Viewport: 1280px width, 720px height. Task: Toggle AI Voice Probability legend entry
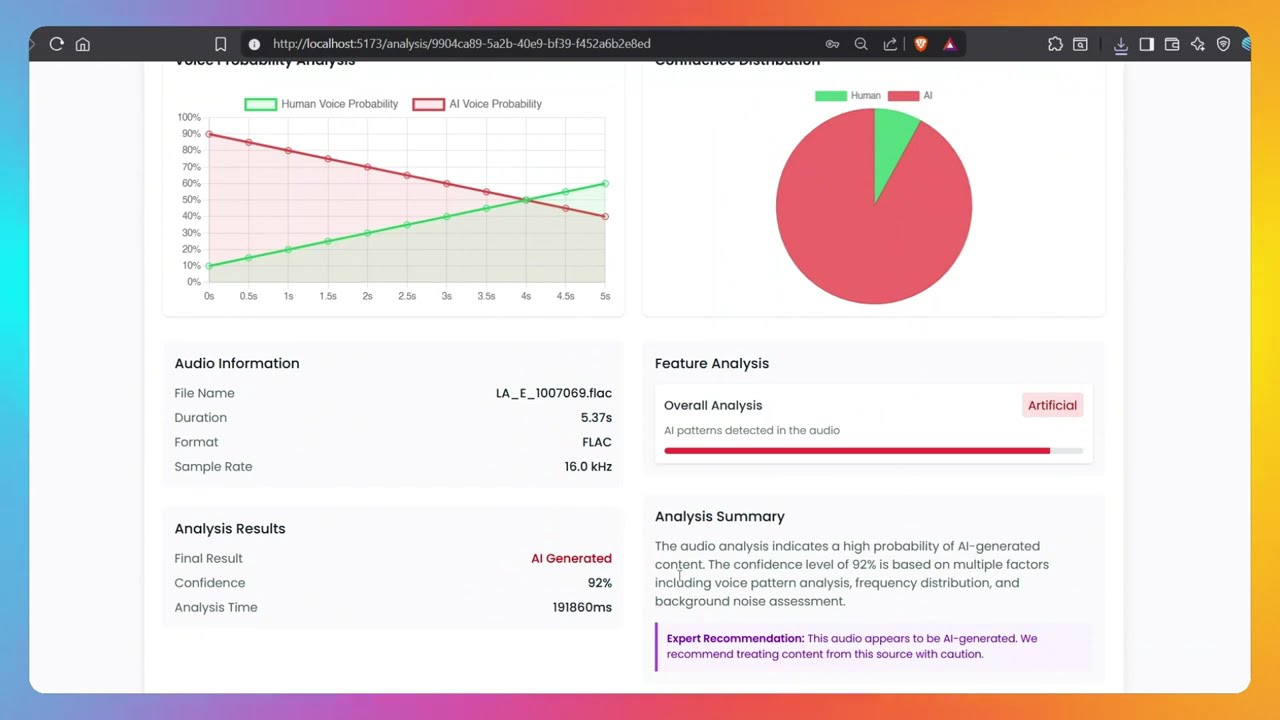[x=477, y=104]
